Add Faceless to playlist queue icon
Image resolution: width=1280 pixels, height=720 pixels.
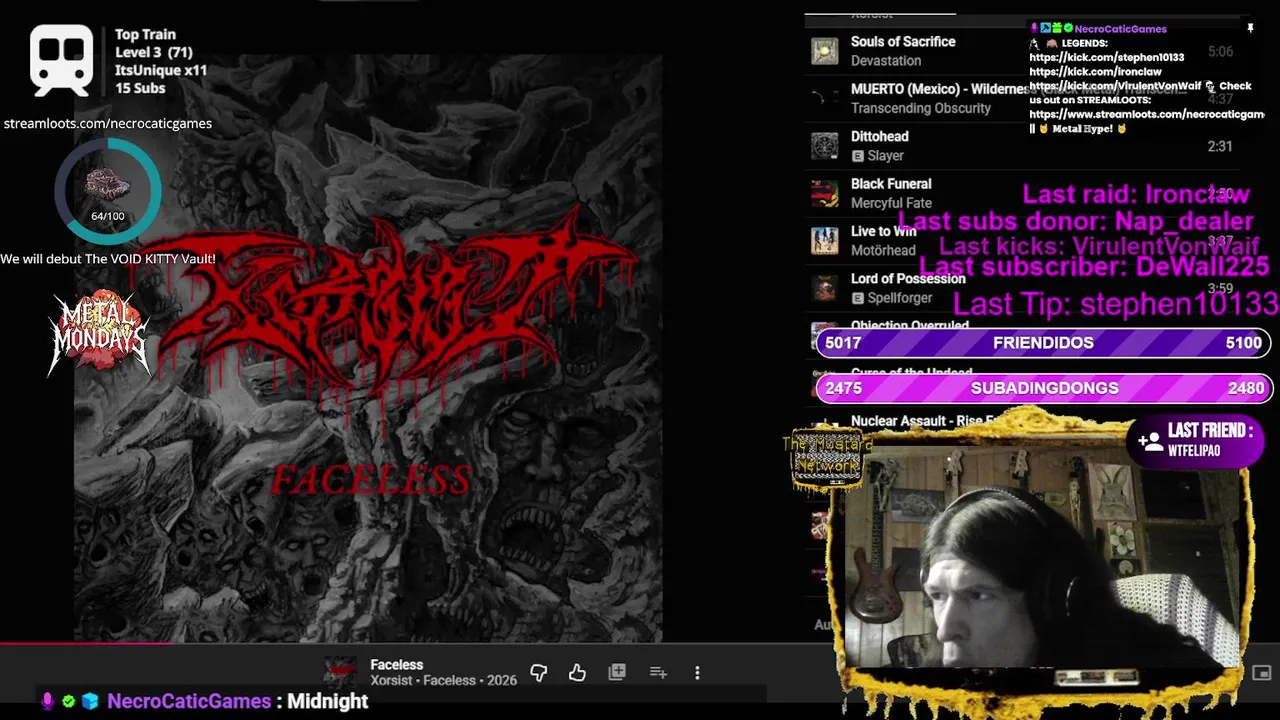658,673
